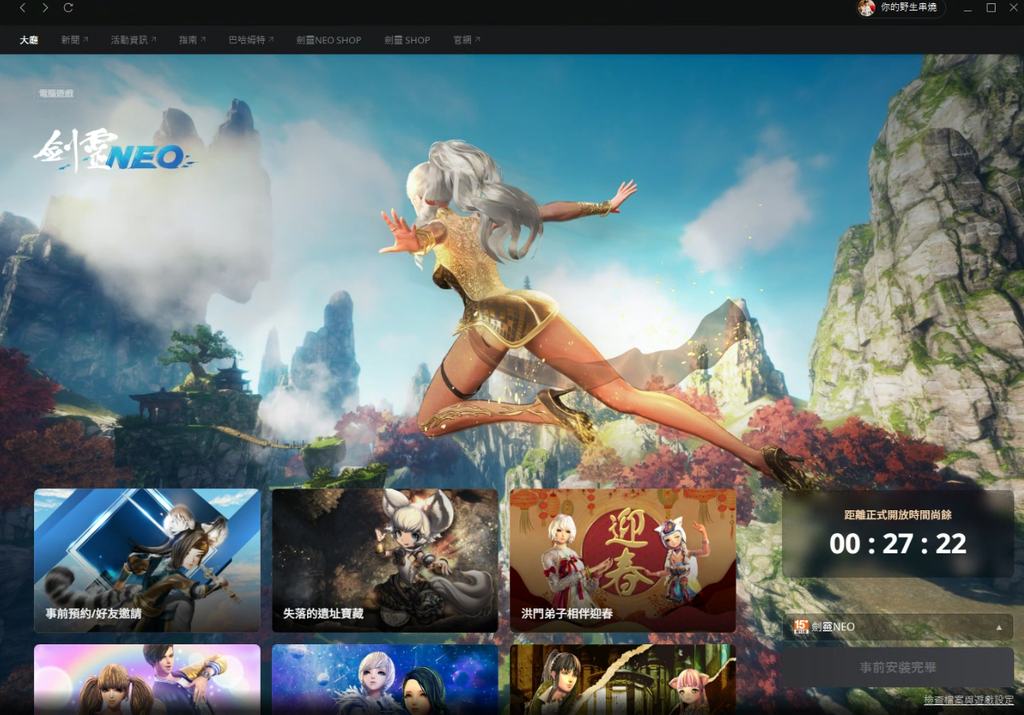This screenshot has width=1024, height=715.
Task: Maximize the launcher window
Action: [x=991, y=8]
